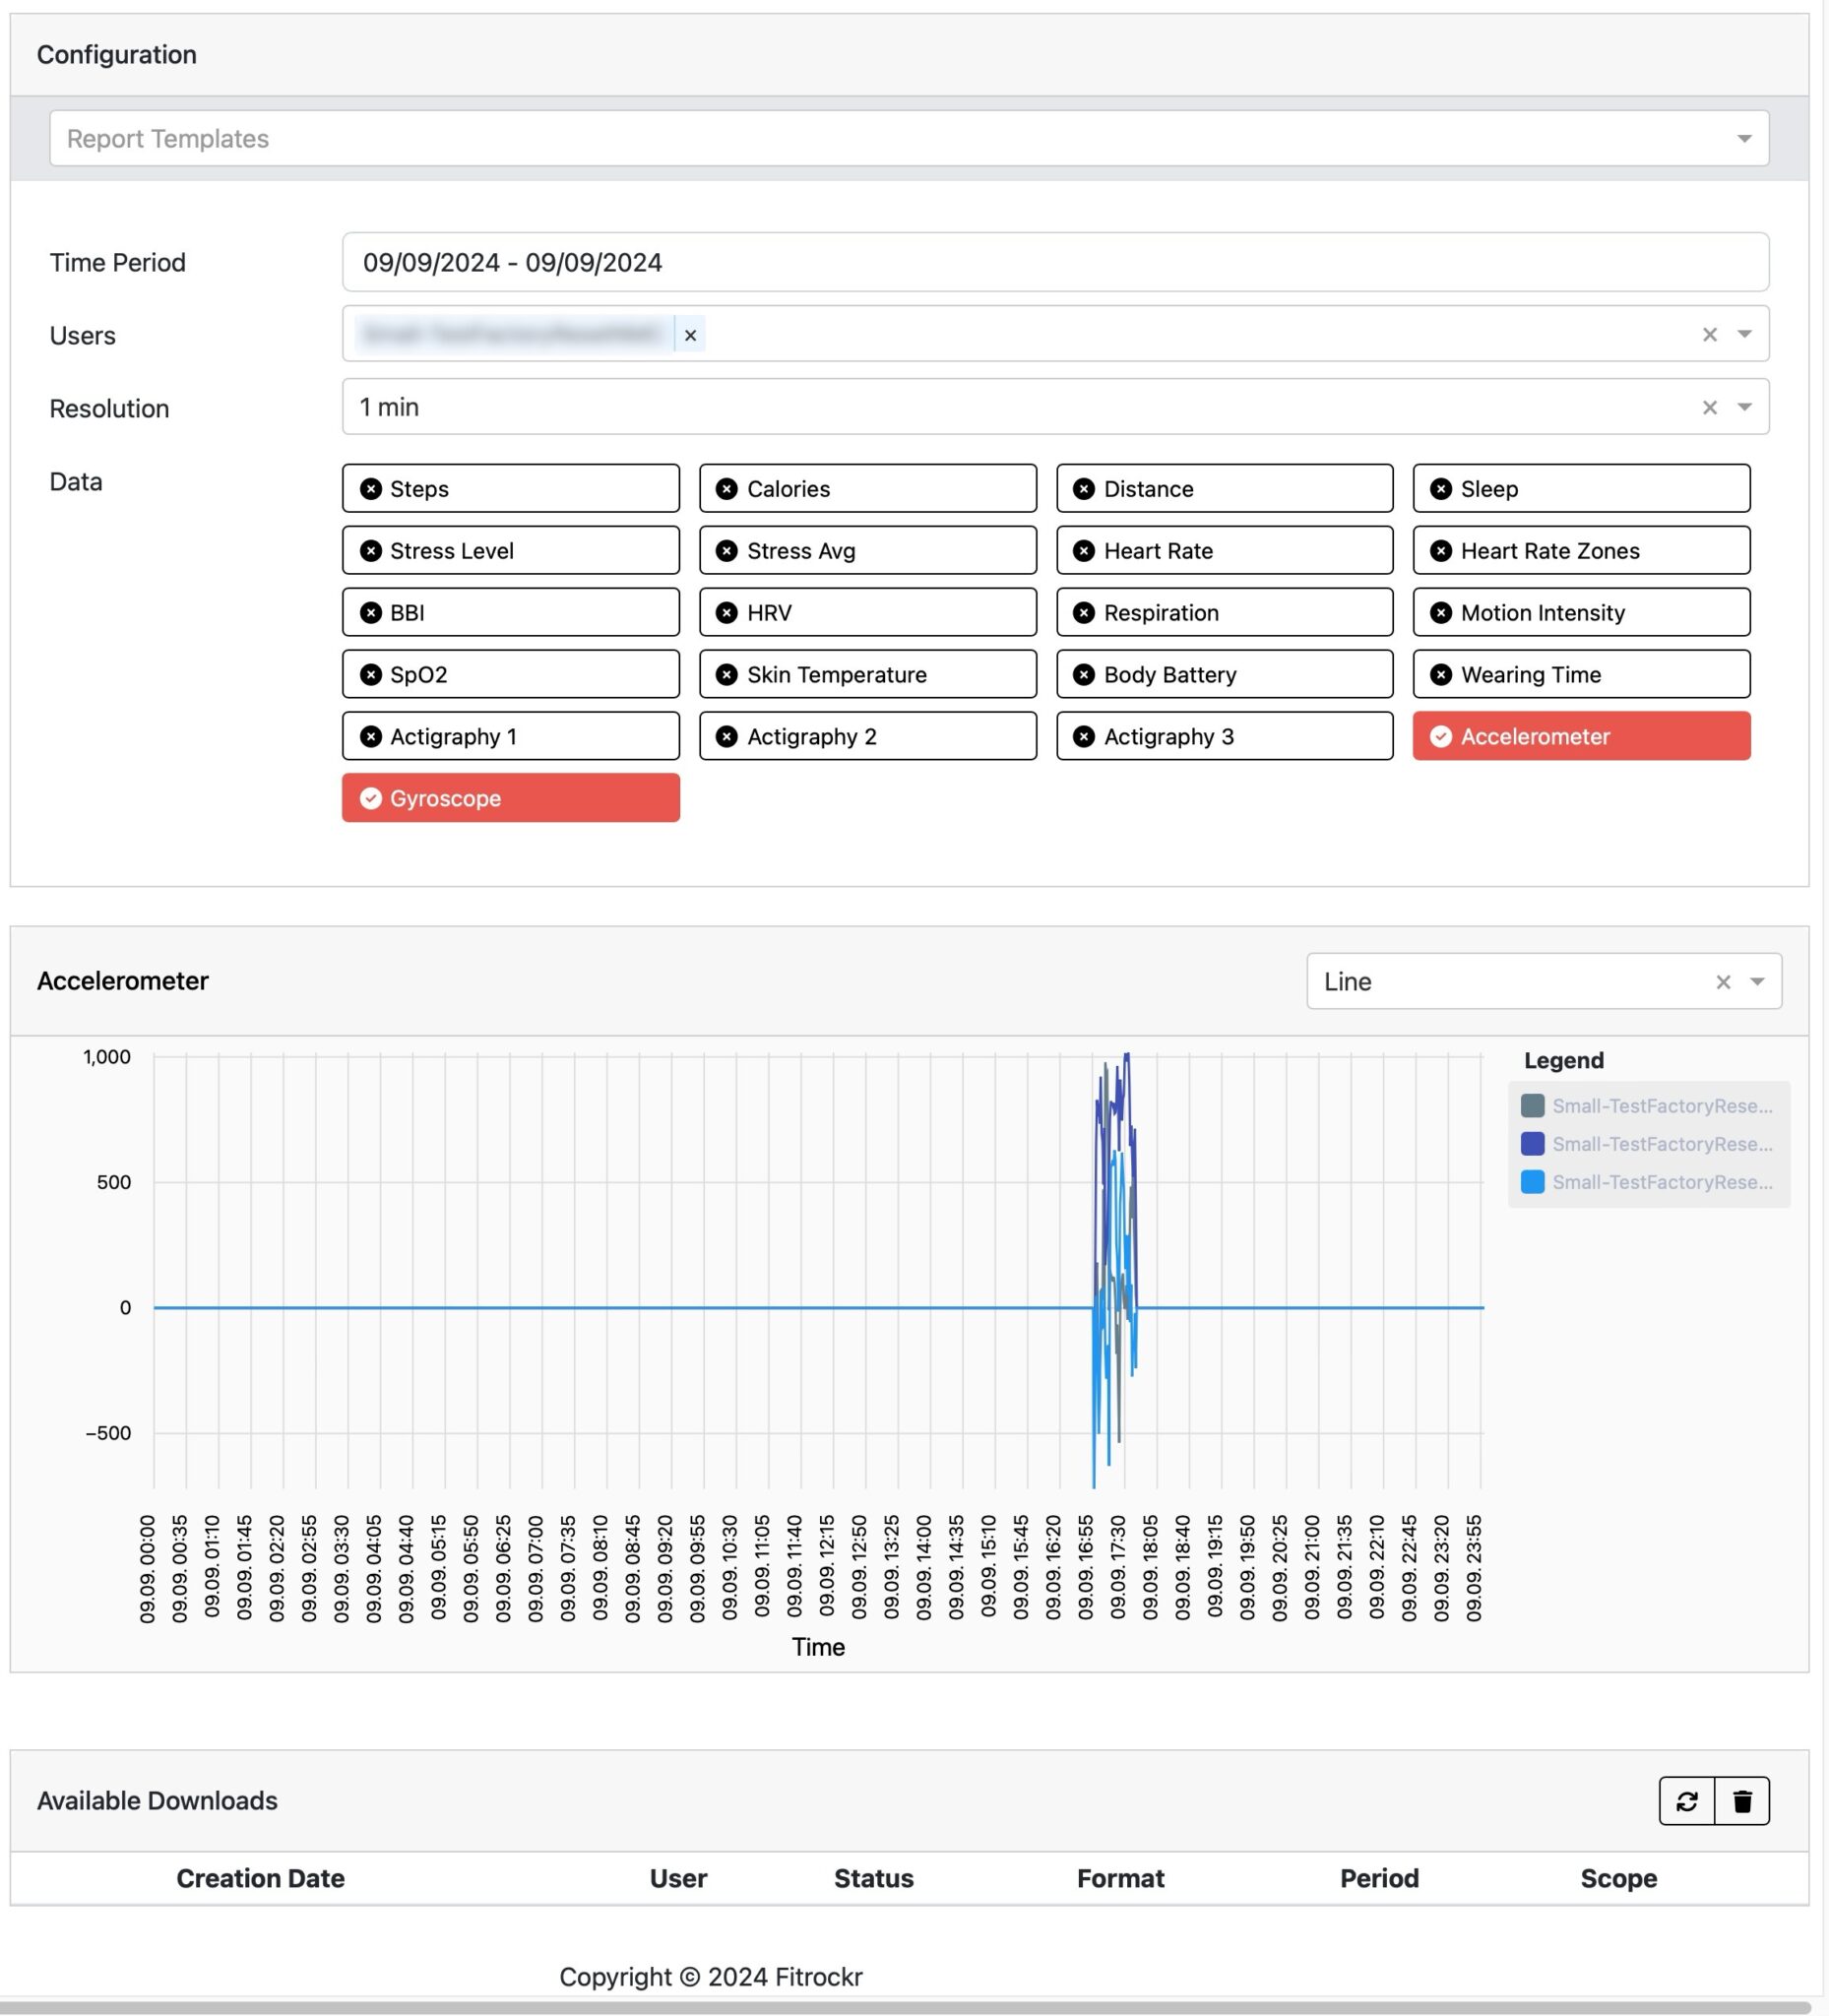Remove Steps data using its x icon

click(370, 489)
